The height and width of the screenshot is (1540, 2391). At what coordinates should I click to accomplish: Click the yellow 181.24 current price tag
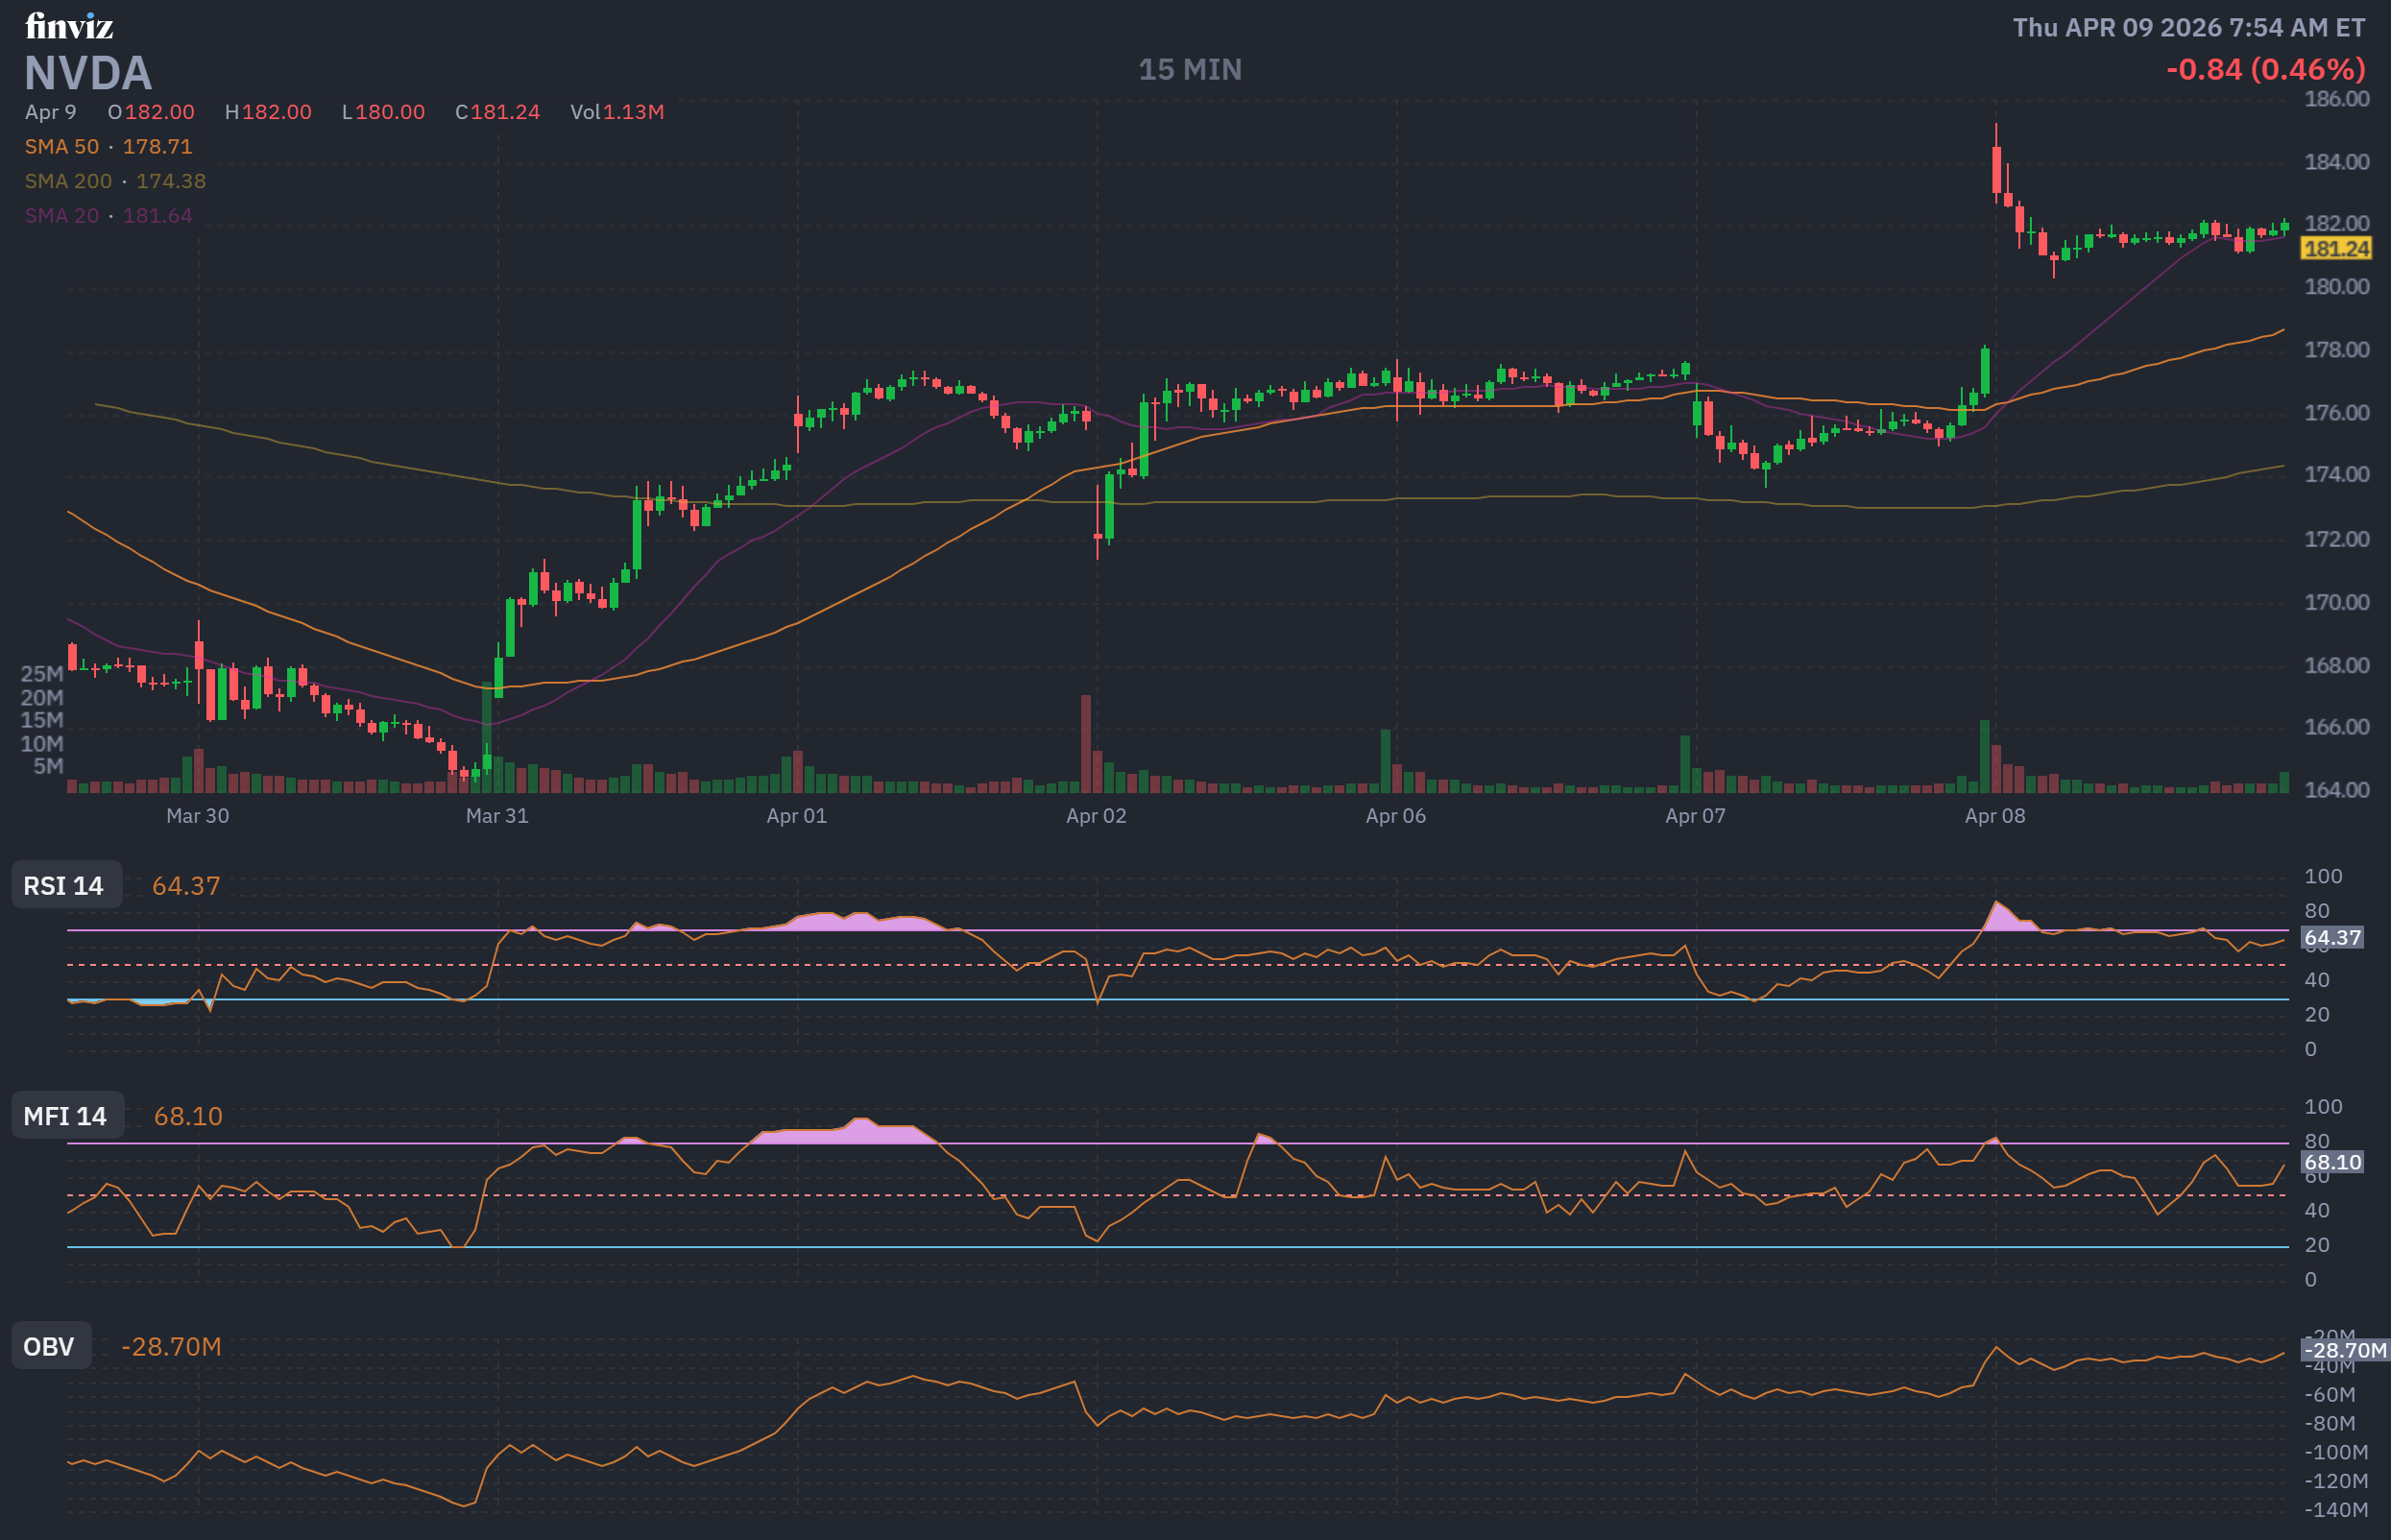click(x=2335, y=249)
